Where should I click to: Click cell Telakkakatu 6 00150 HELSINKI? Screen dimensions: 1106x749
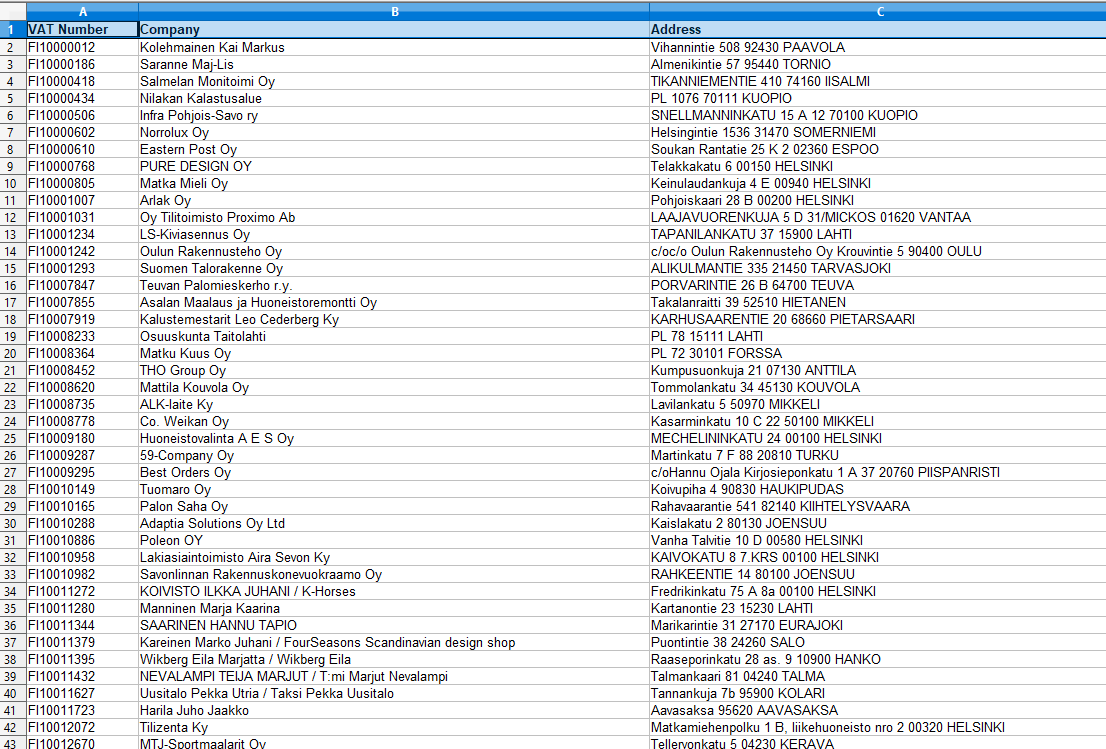click(877, 166)
